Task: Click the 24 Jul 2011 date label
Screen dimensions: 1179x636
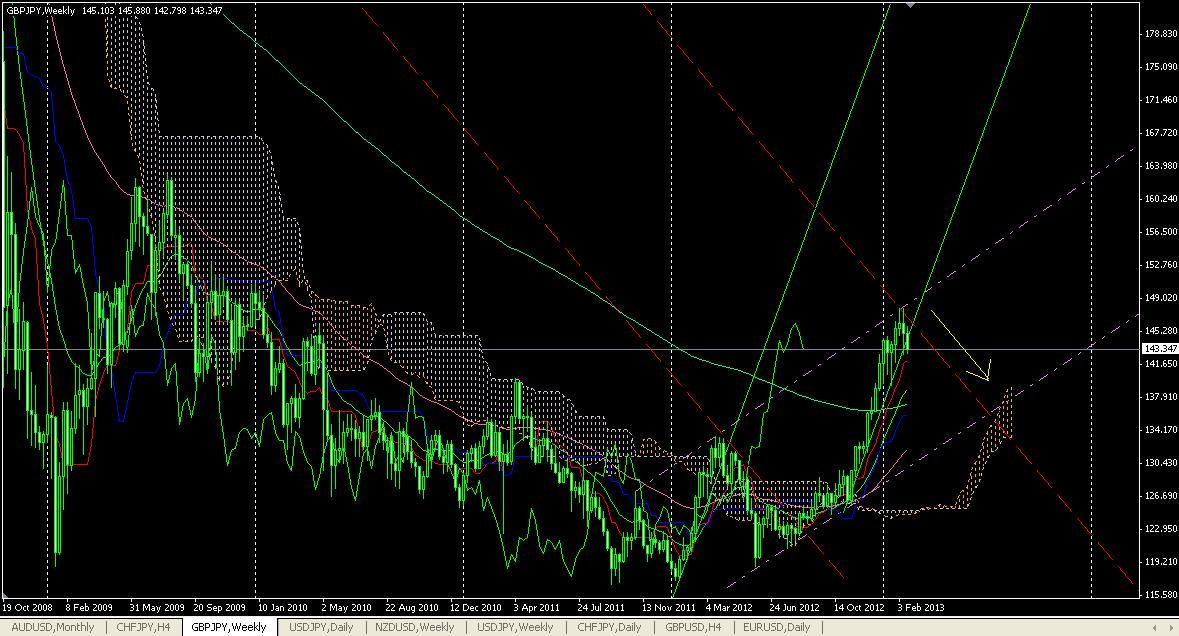Action: 601,607
